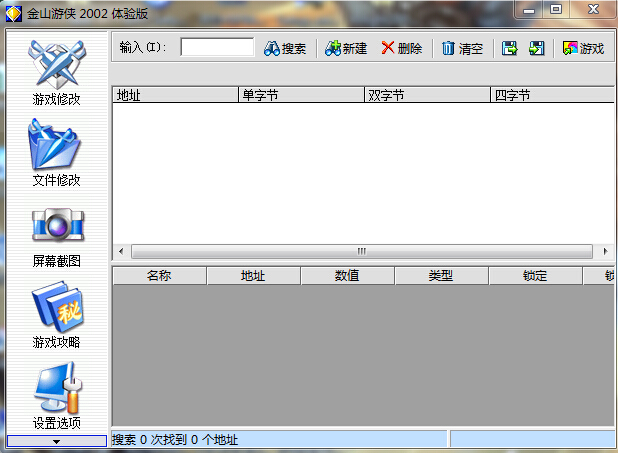Click the 锁定 column header
Screen dimensions: 618x453
pos(535,276)
